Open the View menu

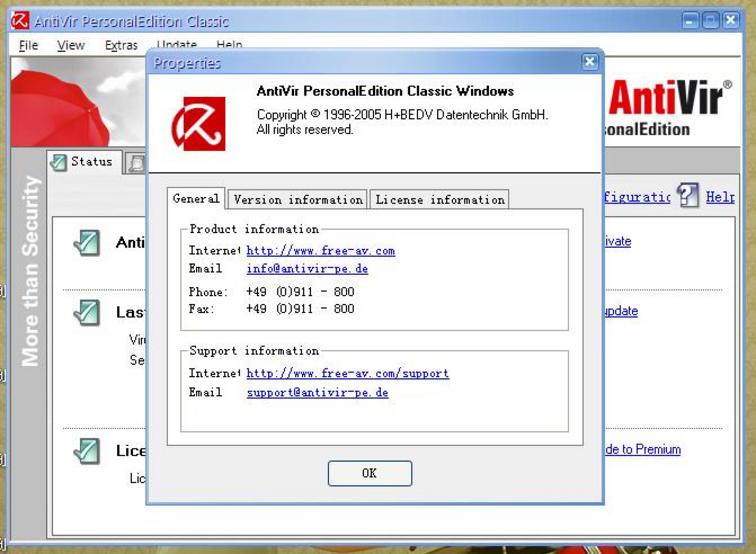(x=70, y=45)
